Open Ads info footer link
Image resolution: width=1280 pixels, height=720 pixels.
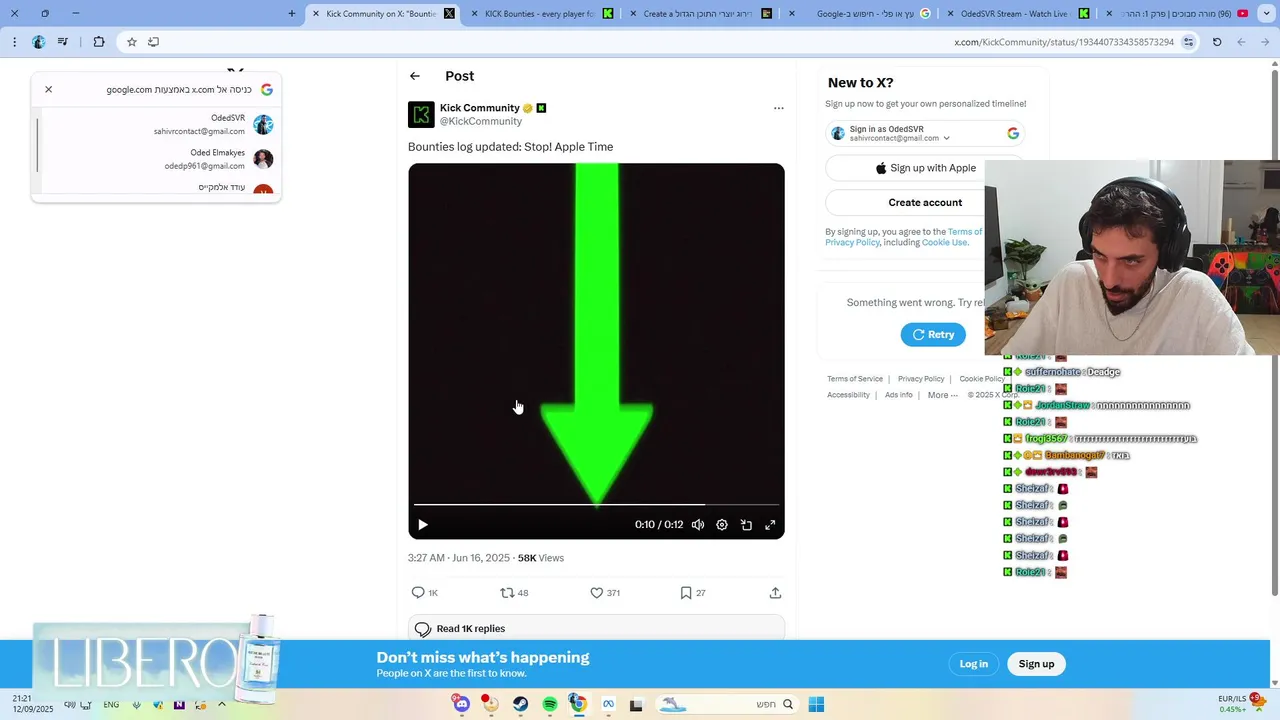click(899, 395)
